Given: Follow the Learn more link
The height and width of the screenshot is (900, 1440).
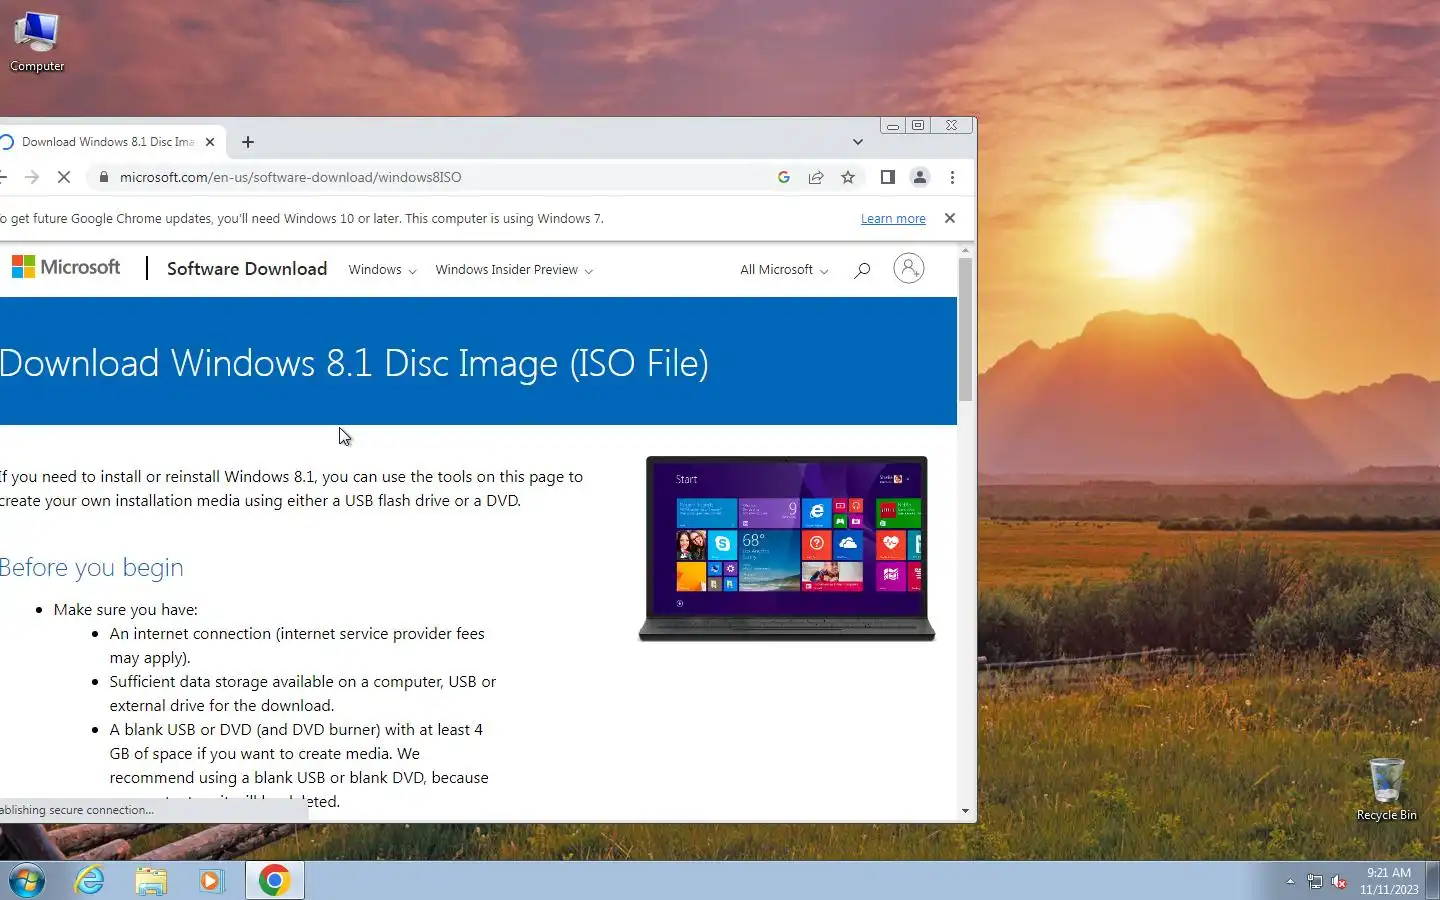Looking at the screenshot, I should (x=893, y=218).
